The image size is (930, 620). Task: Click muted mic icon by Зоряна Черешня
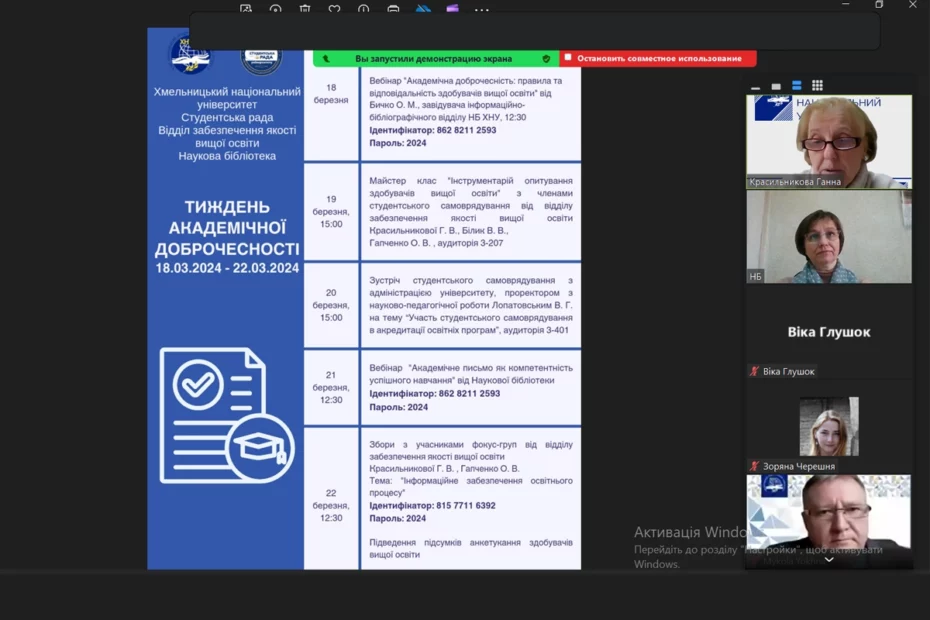(755, 466)
